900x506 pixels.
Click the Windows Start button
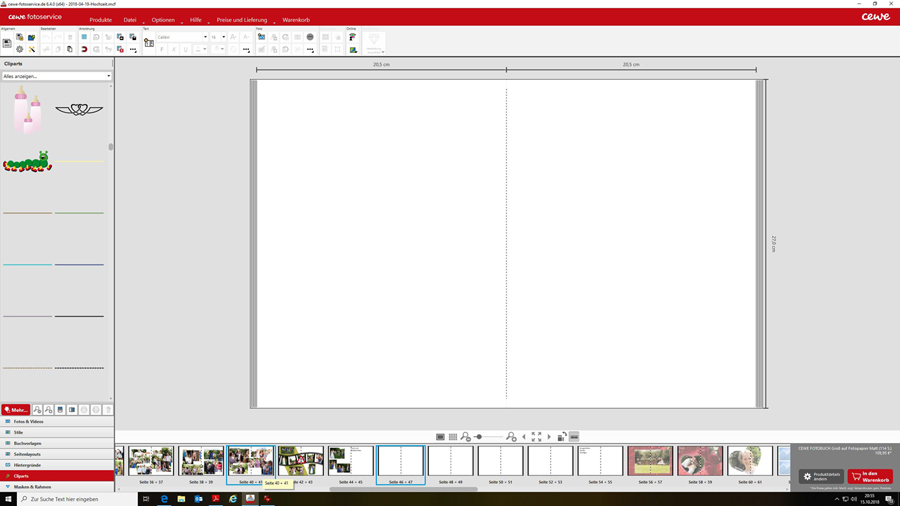[x=8, y=499]
